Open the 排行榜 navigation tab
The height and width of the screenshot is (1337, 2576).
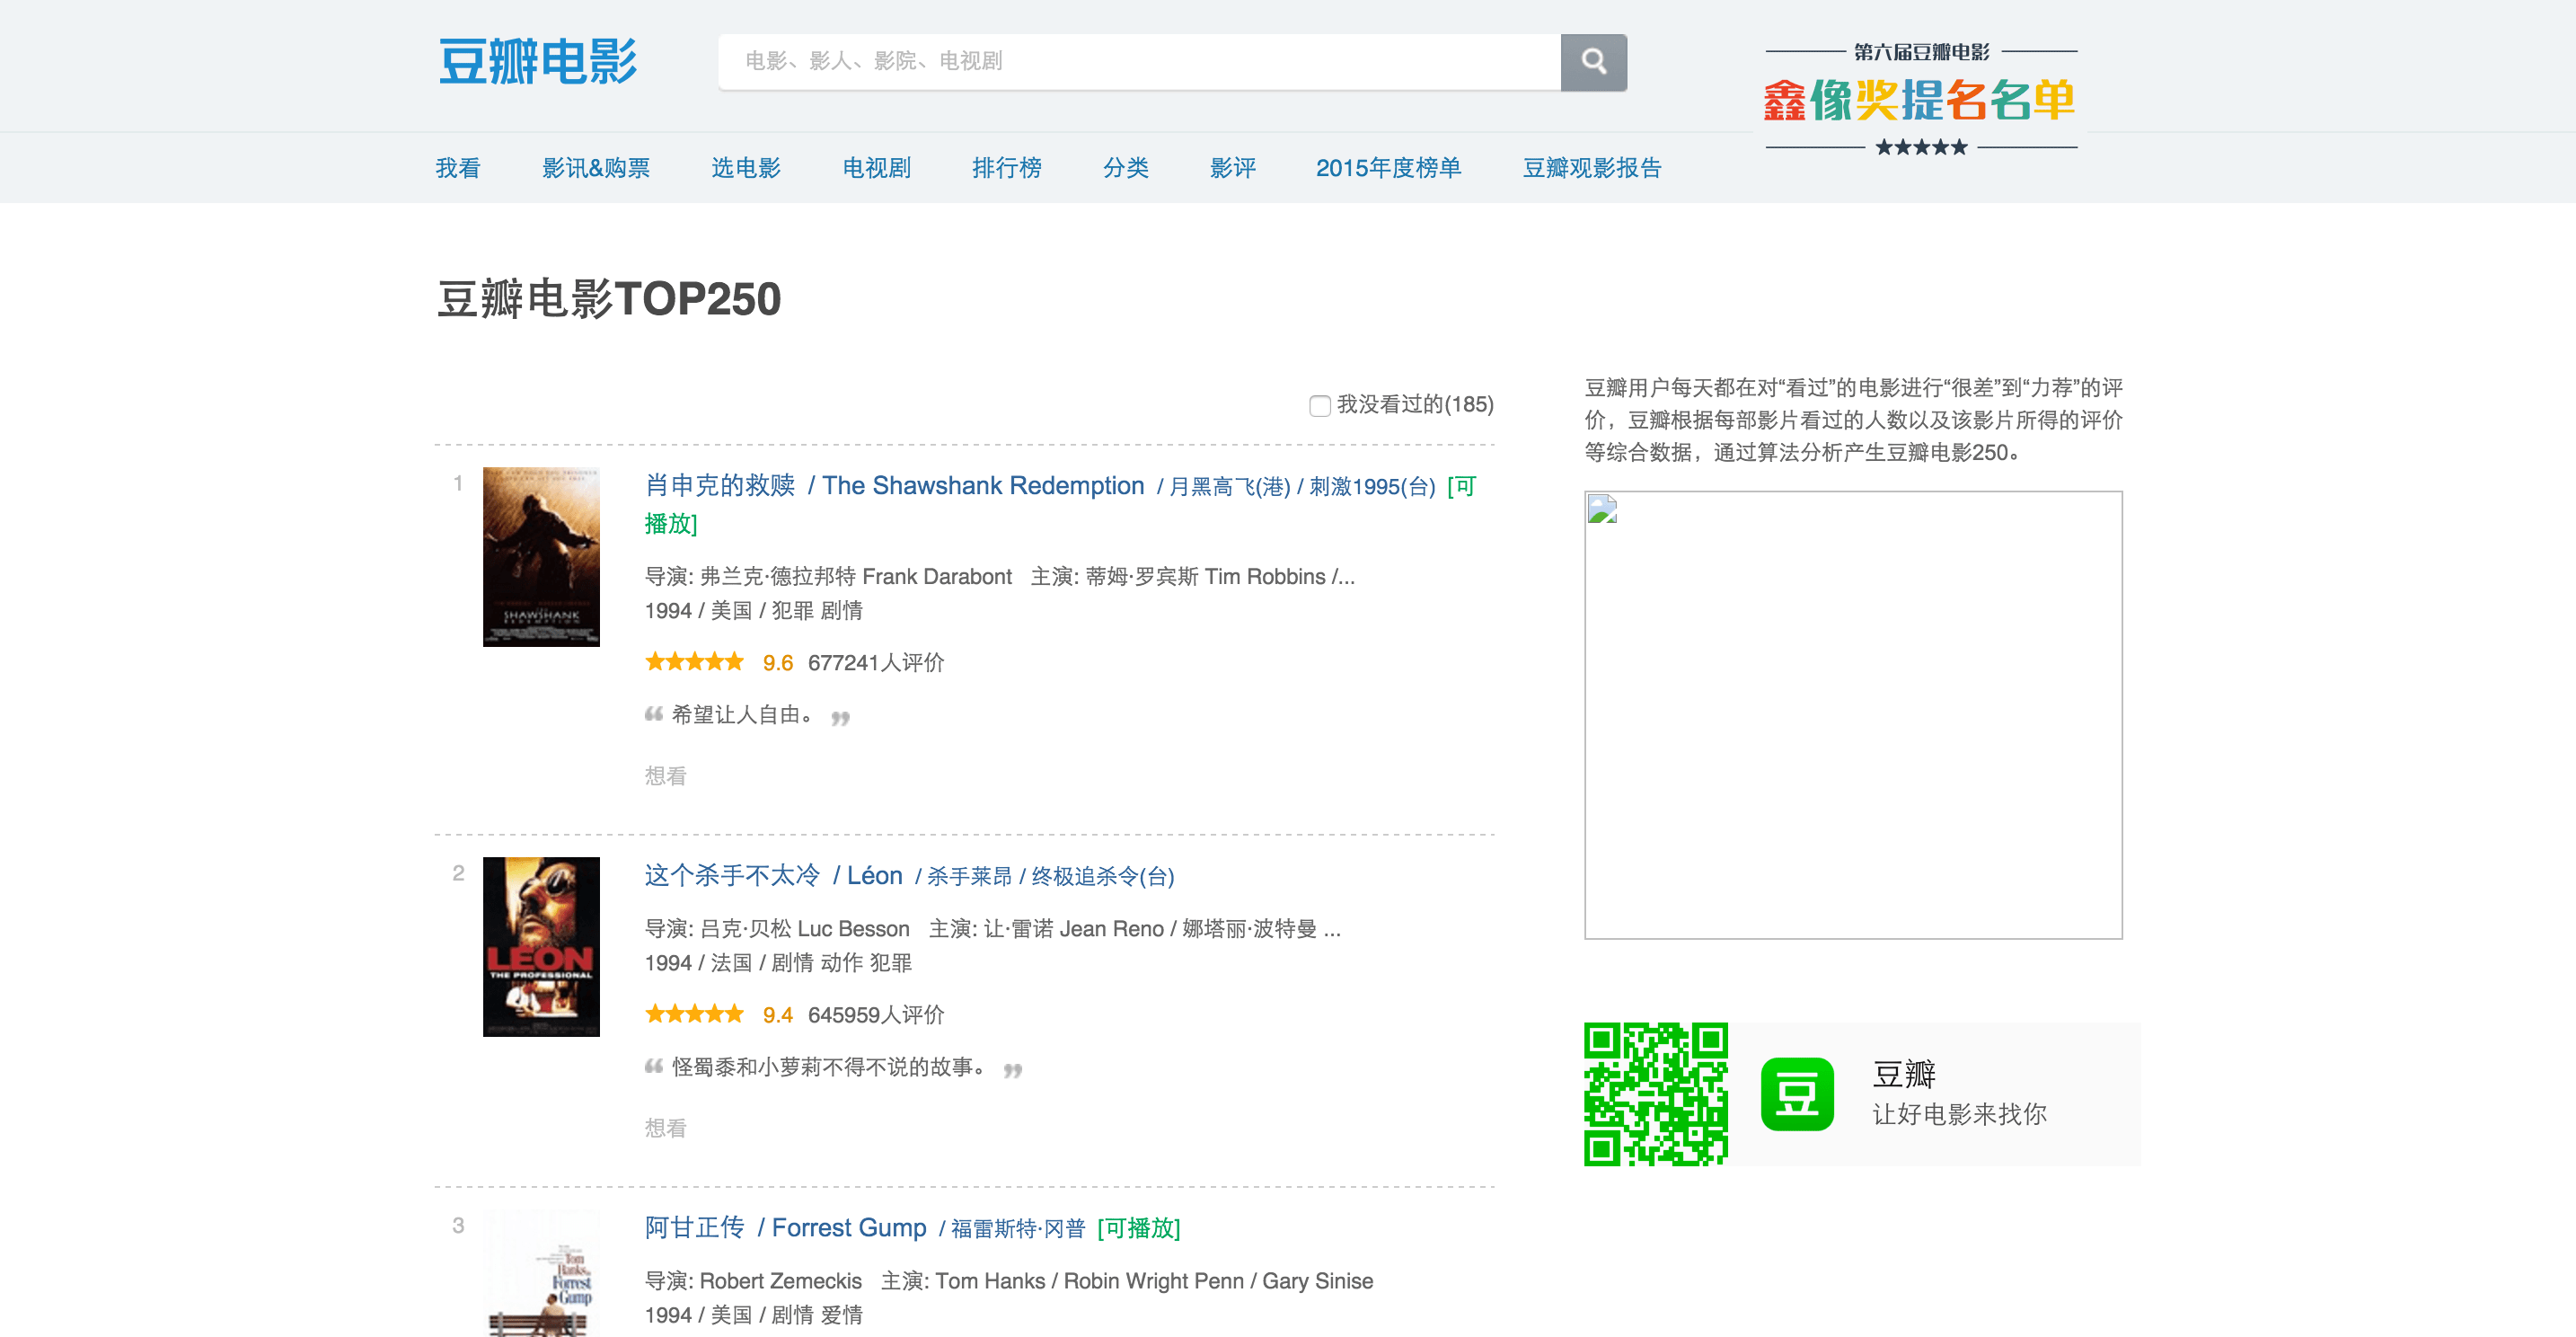(x=1006, y=168)
